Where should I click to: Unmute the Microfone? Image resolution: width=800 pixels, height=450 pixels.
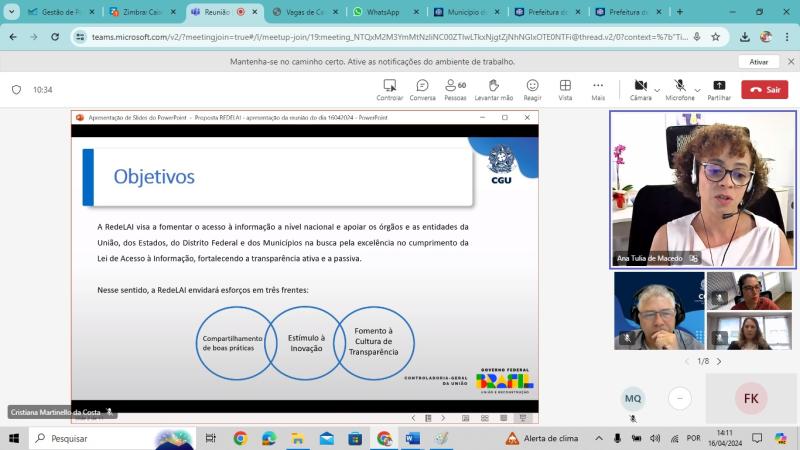pyautogui.click(x=680, y=90)
